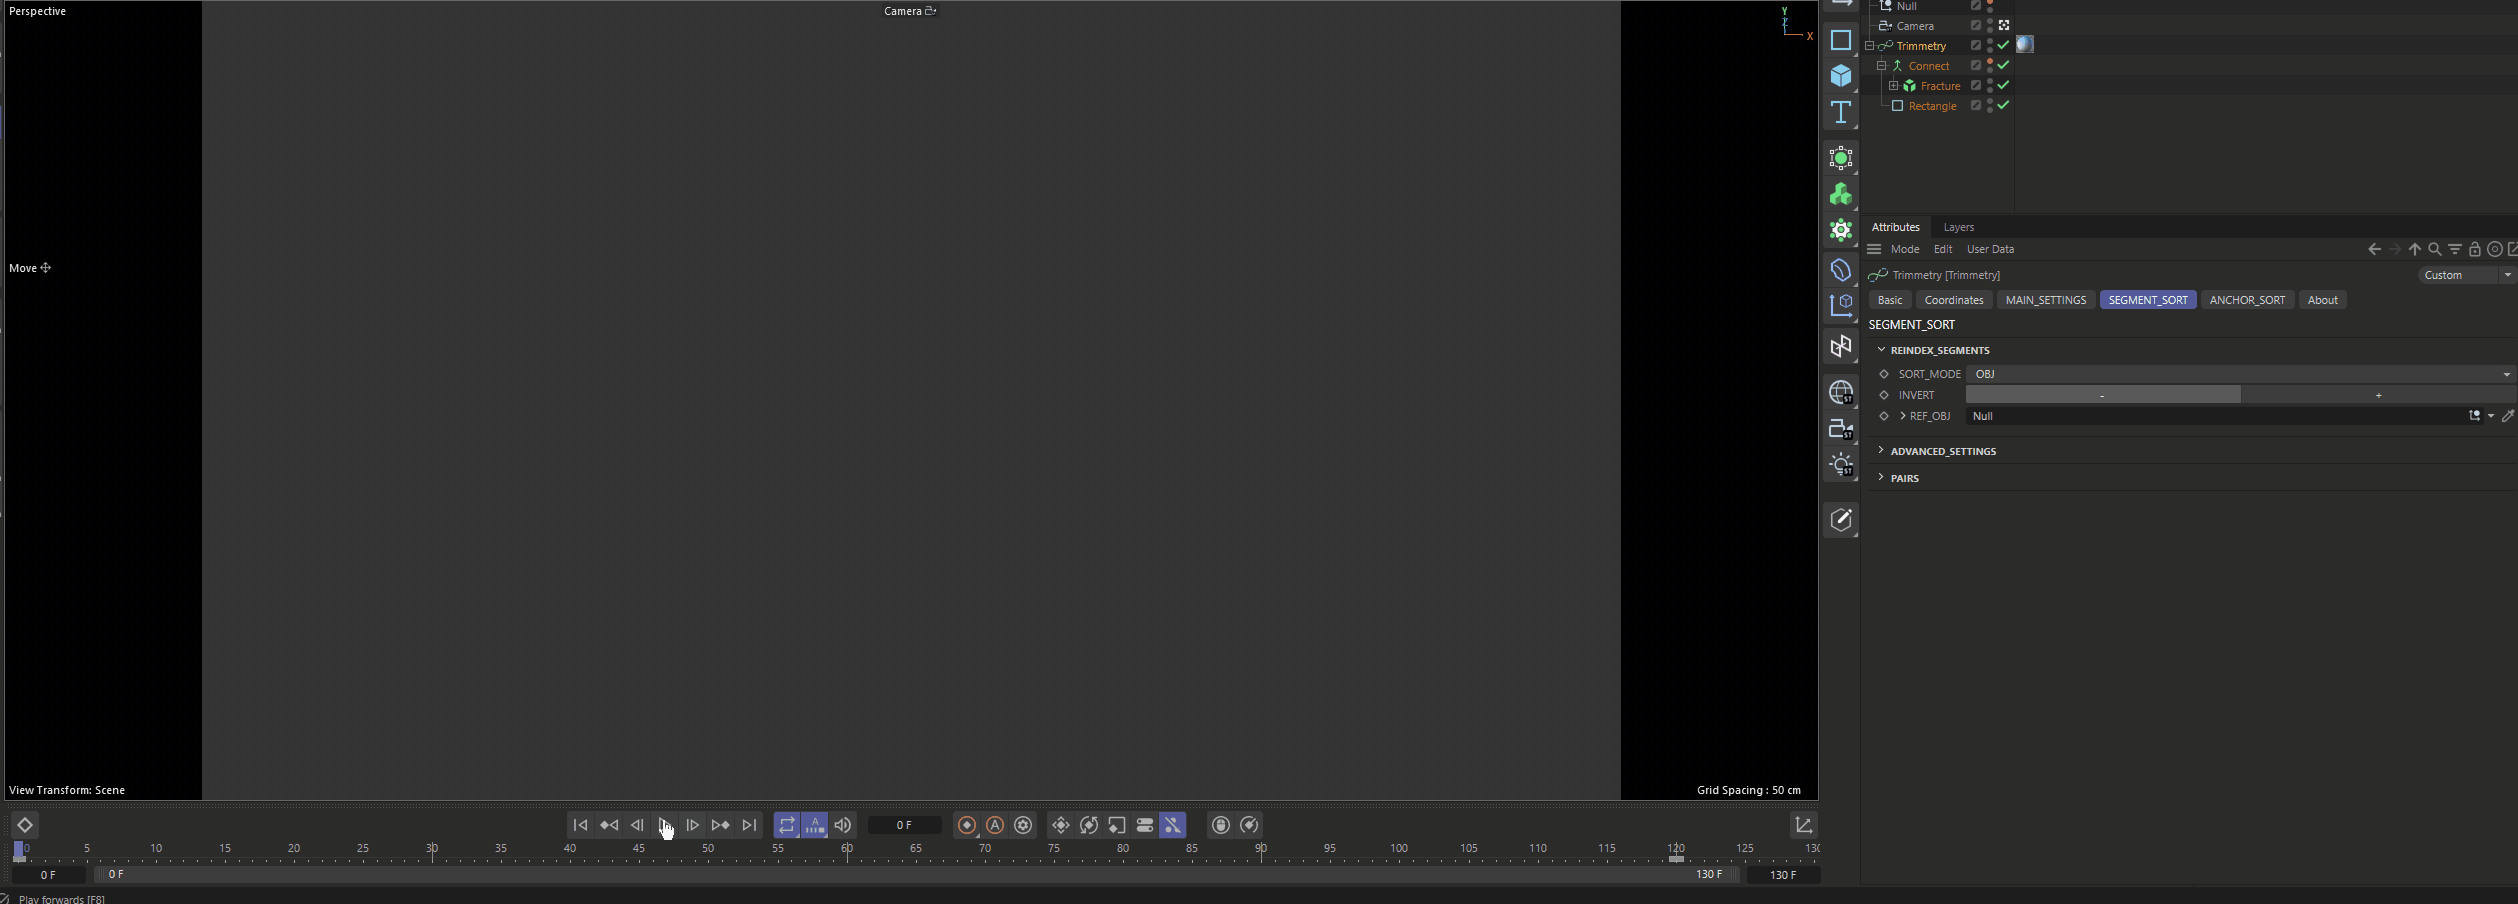Go to end of timeline

748,825
